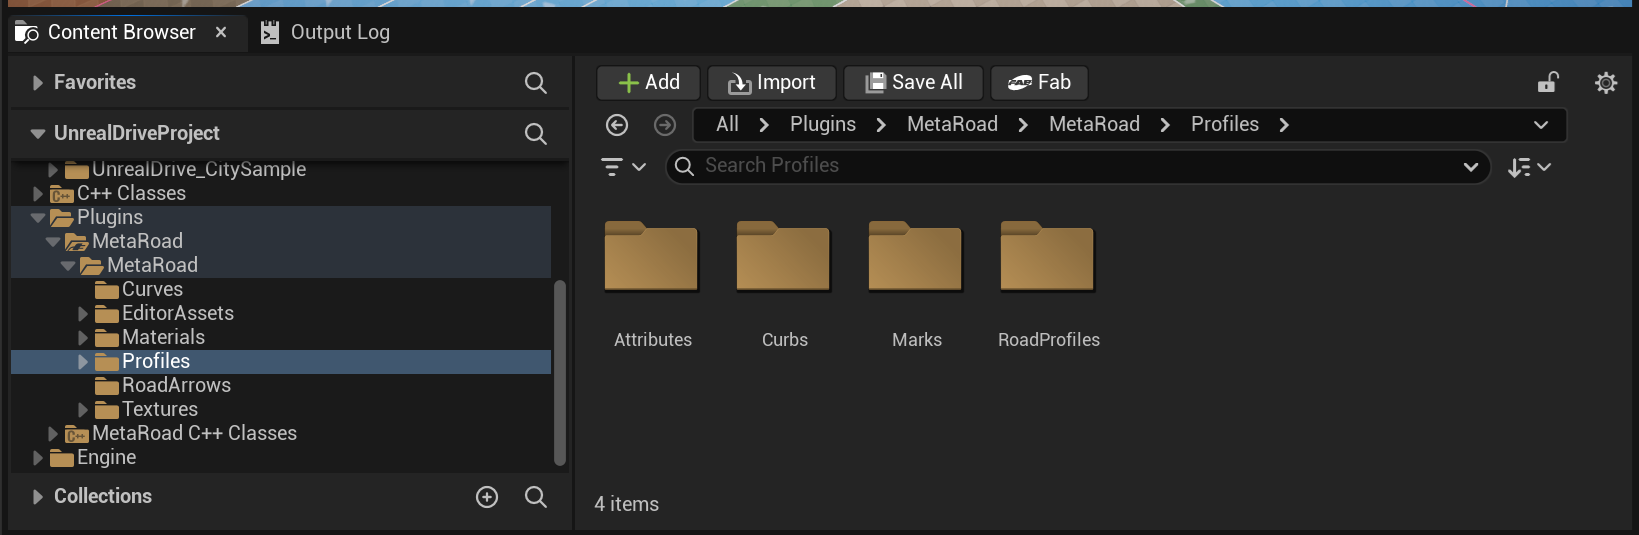The image size is (1639, 535).
Task: Open chevron after Profiles in breadcrumb
Action: tap(1284, 125)
